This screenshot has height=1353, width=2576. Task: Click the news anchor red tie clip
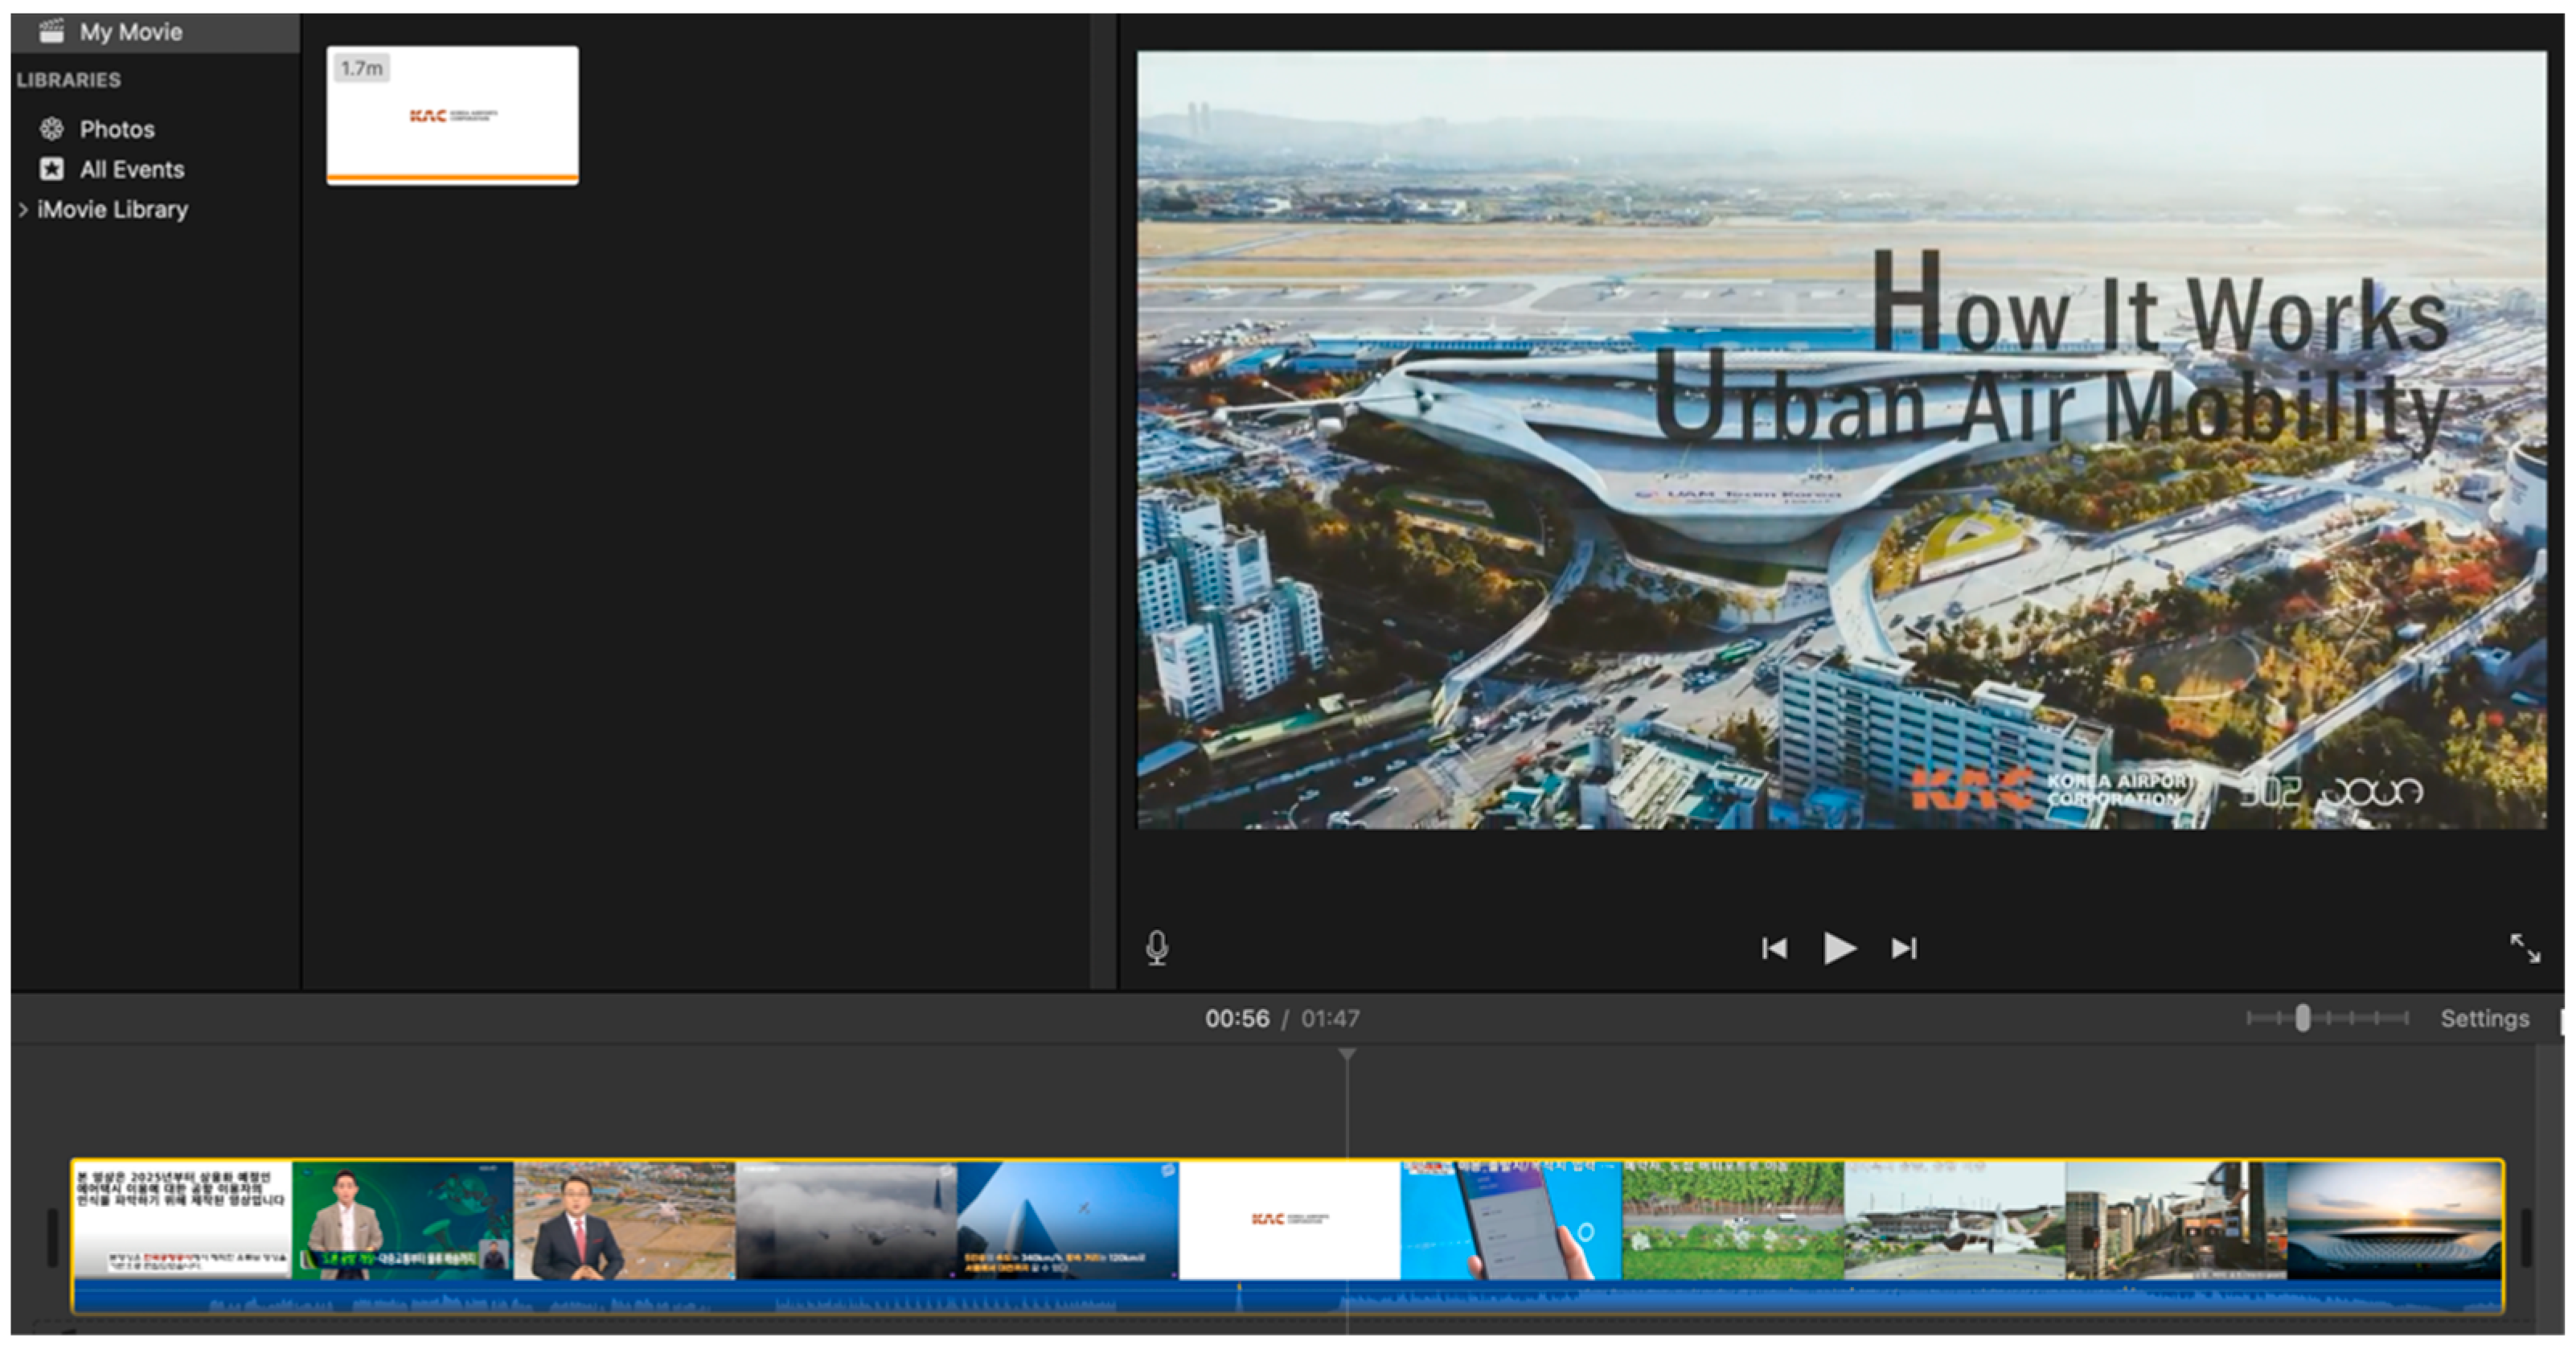[x=624, y=1220]
